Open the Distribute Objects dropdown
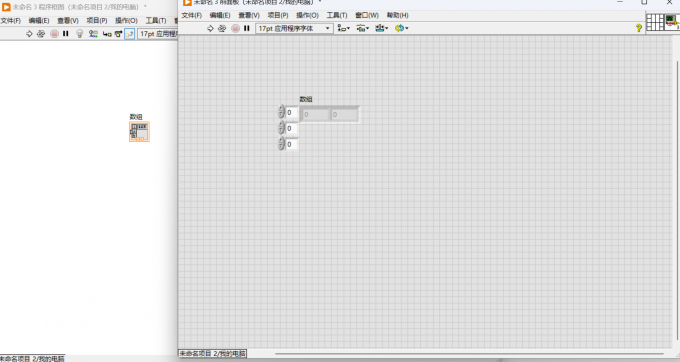 363,28
